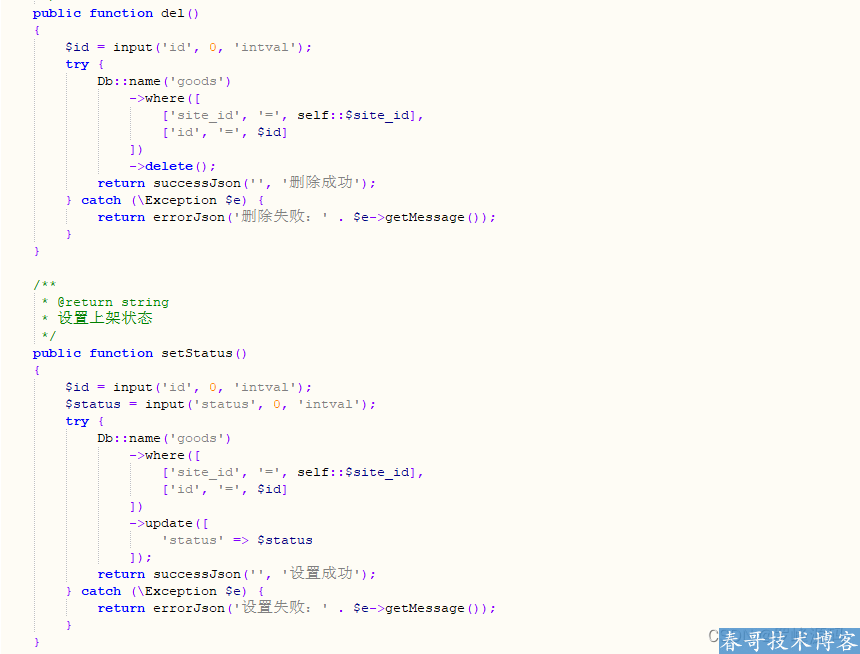Click the successJson line with '设置成功'
The width and height of the screenshot is (860, 654).
click(236, 574)
